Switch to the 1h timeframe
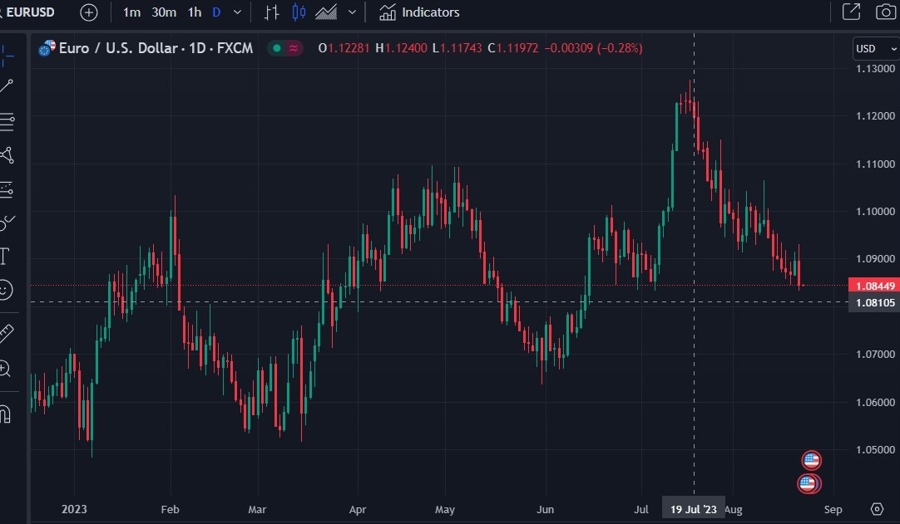 (195, 12)
